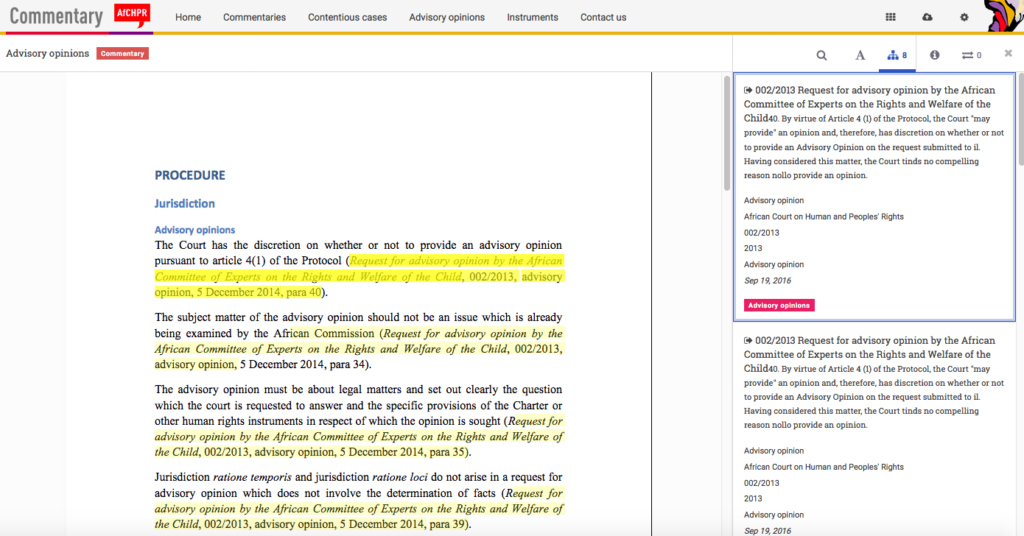Click the Advisory opinions page title
Viewport: 1024px width, 536px height.
coord(48,54)
